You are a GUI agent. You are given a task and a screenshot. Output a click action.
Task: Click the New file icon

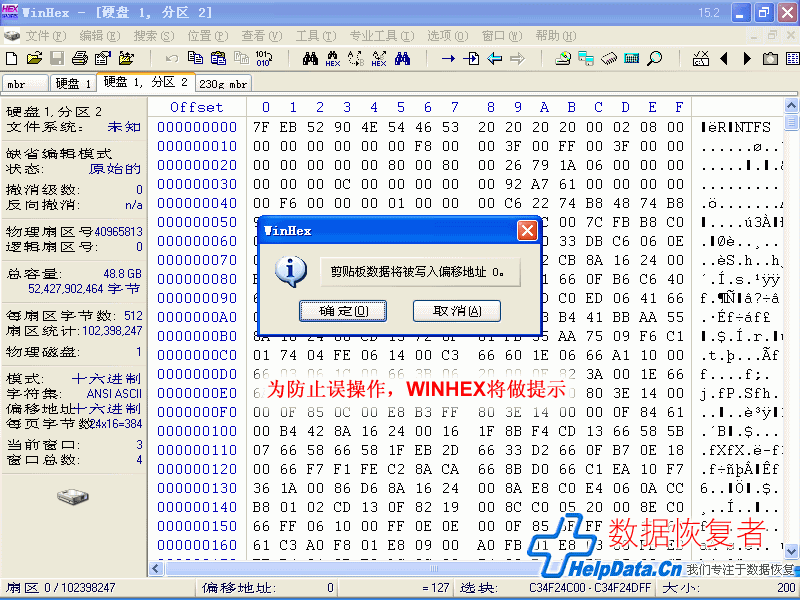(11, 58)
